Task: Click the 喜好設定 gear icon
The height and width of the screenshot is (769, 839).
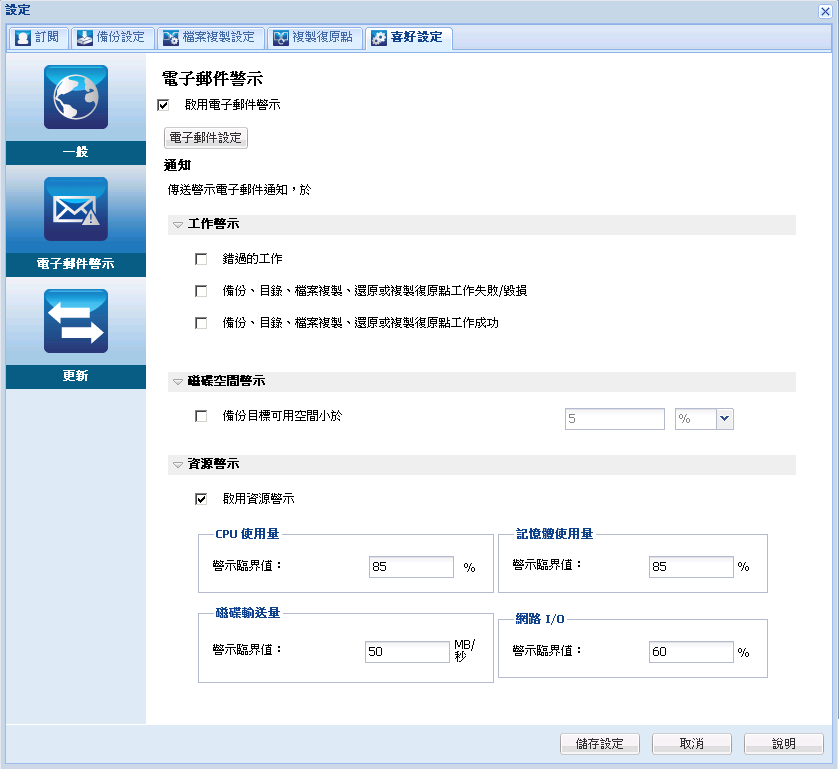Action: pyautogui.click(x=379, y=38)
